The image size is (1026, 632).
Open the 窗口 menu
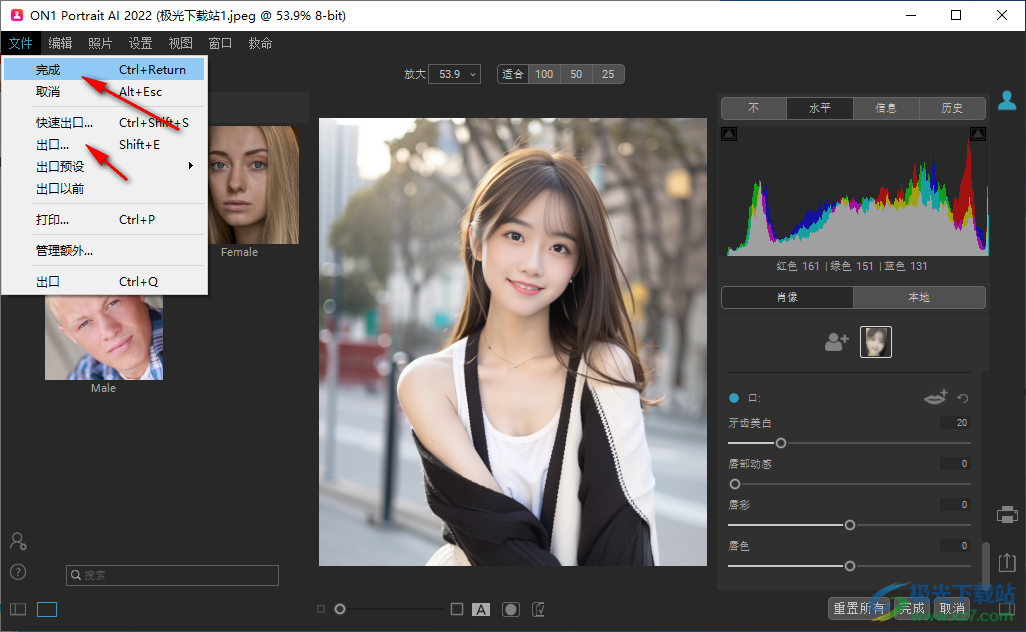221,43
